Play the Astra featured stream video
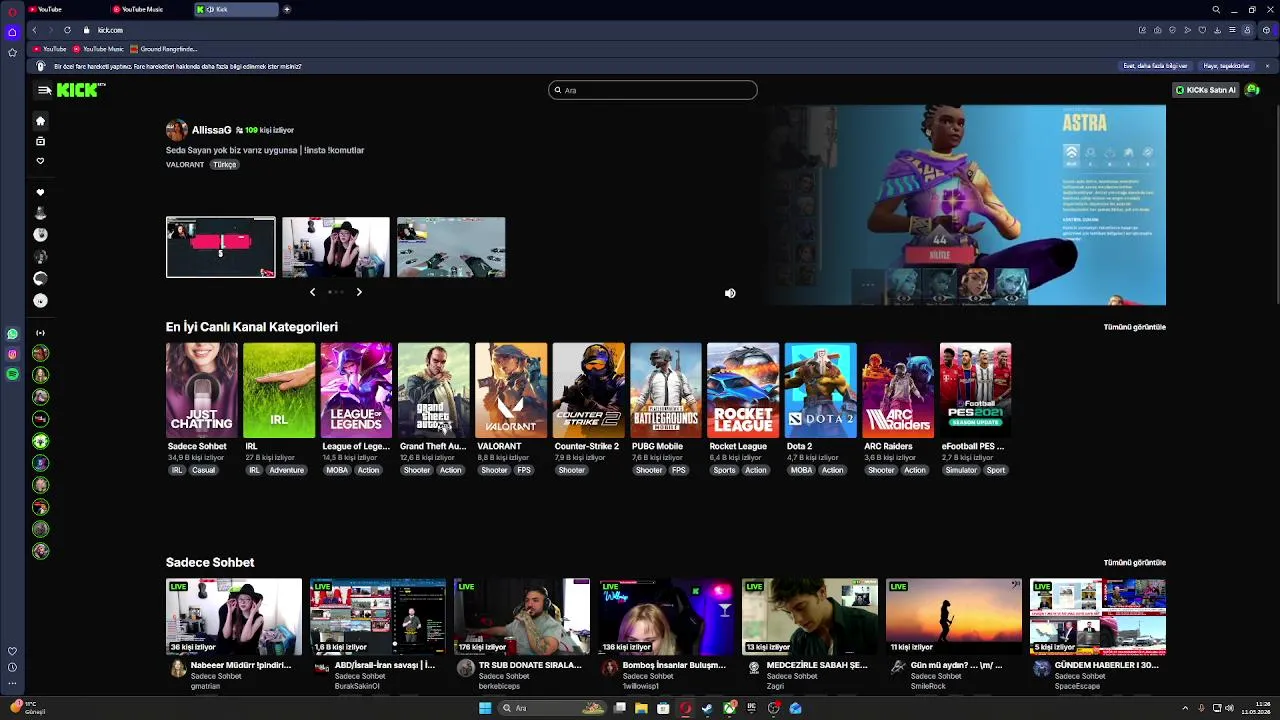Screen dimensions: 1280x720 [967, 205]
